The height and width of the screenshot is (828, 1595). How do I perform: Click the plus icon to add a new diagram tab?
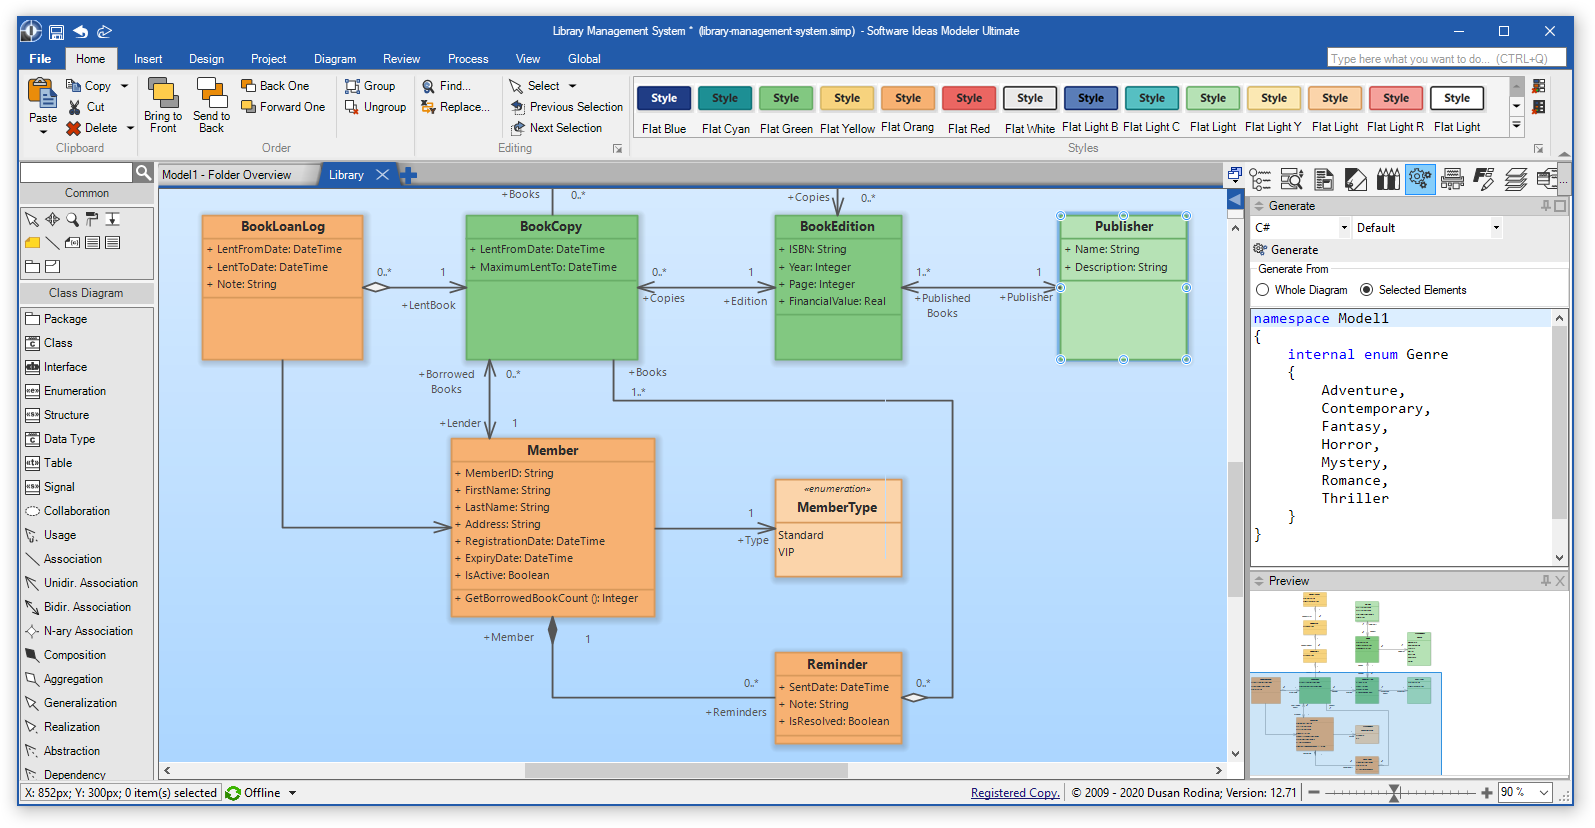pyautogui.click(x=408, y=175)
